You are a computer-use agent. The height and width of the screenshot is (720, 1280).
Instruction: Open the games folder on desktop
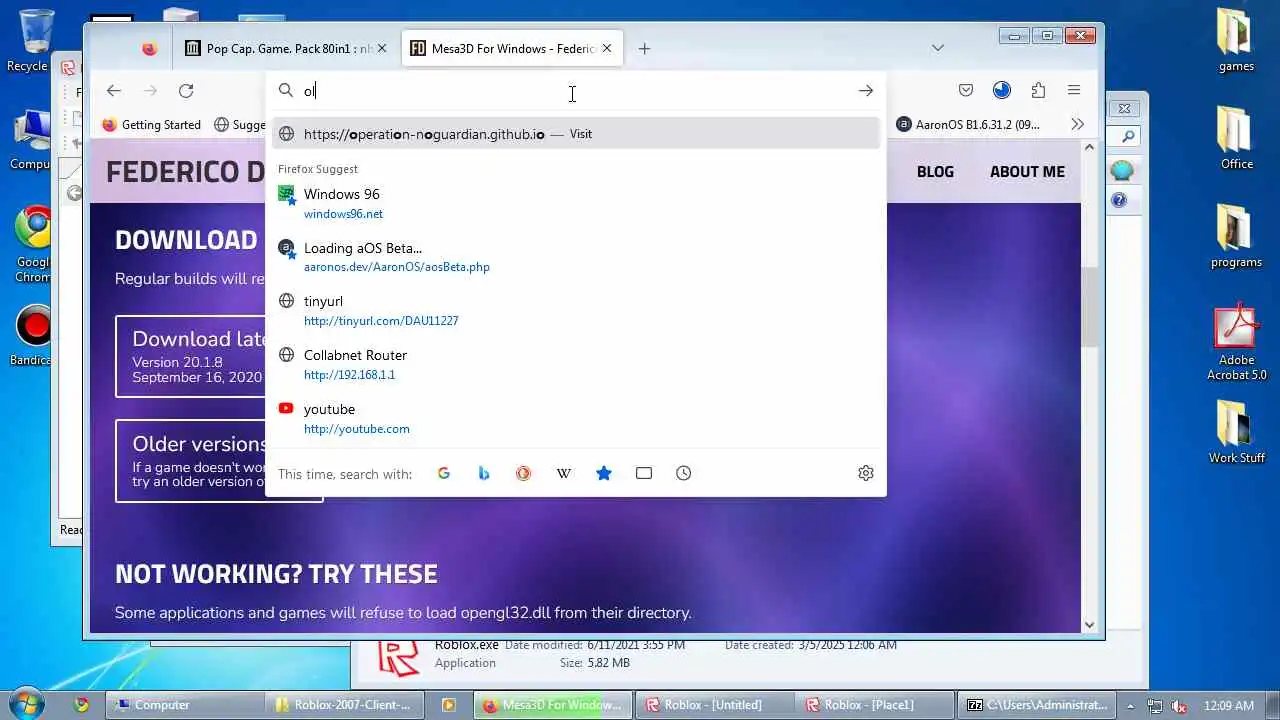(x=1236, y=41)
